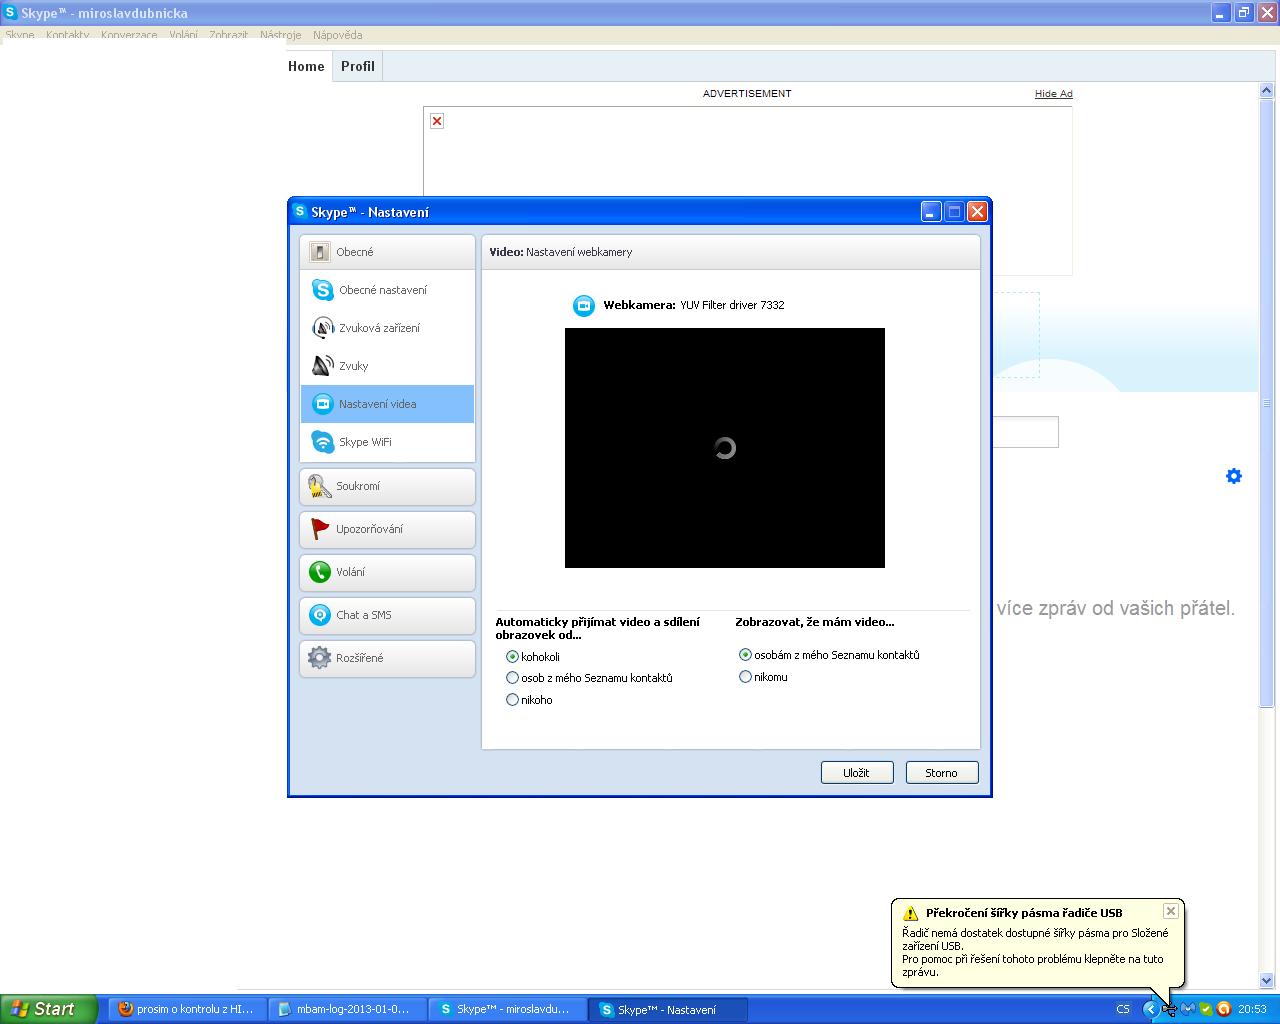Click the Zvuky speaker icon
The width and height of the screenshot is (1280, 1024).
pos(322,366)
